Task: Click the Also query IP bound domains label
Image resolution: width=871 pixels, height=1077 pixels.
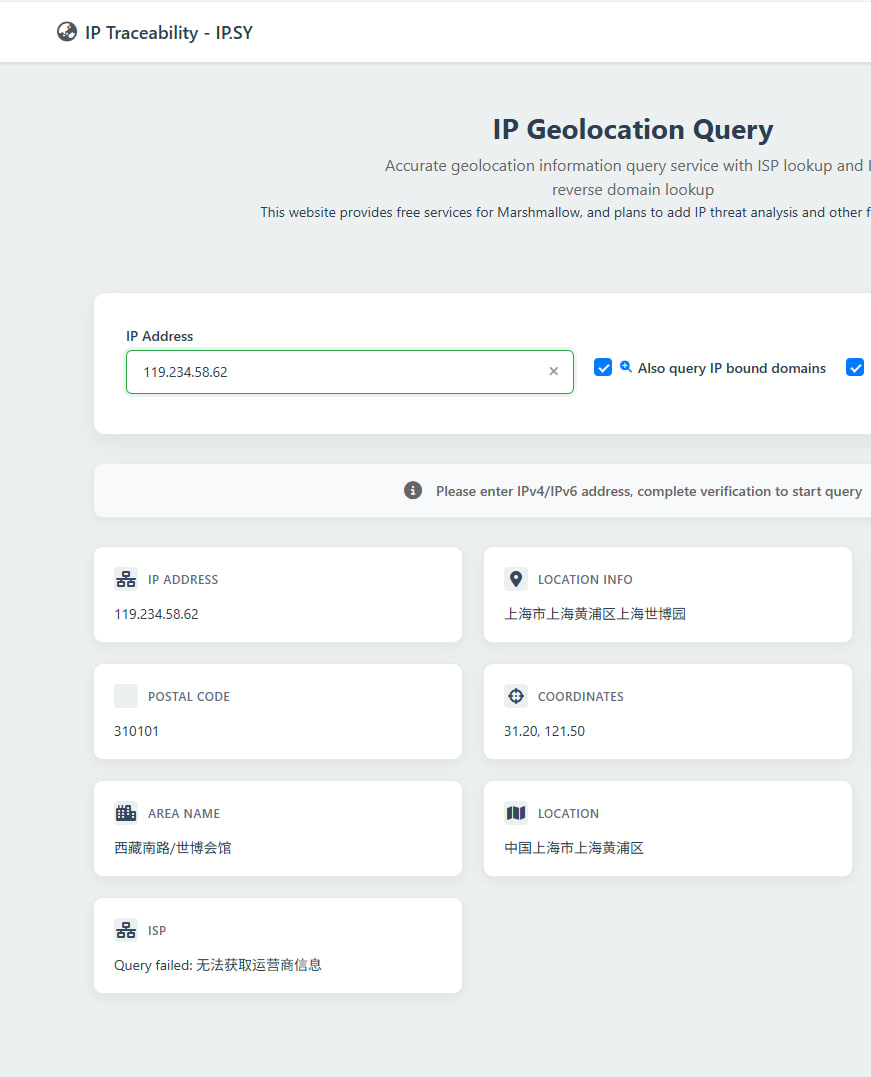Action: 731,368
